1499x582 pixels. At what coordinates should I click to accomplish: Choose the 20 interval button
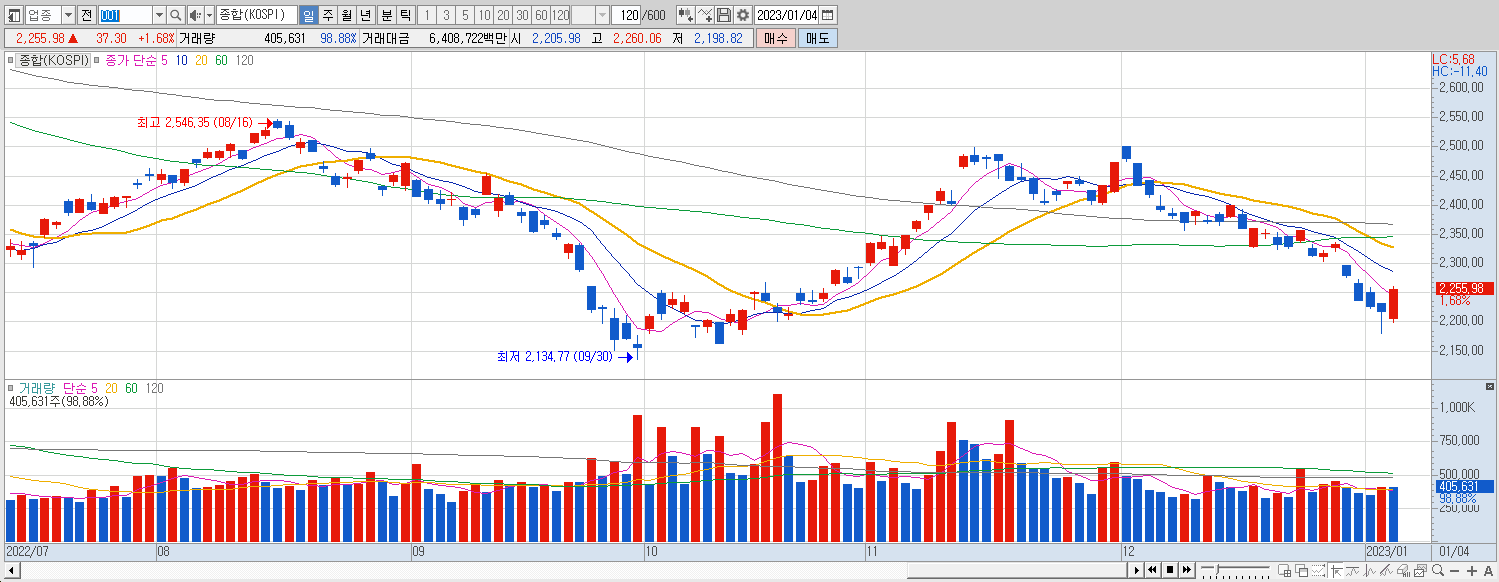pos(503,15)
